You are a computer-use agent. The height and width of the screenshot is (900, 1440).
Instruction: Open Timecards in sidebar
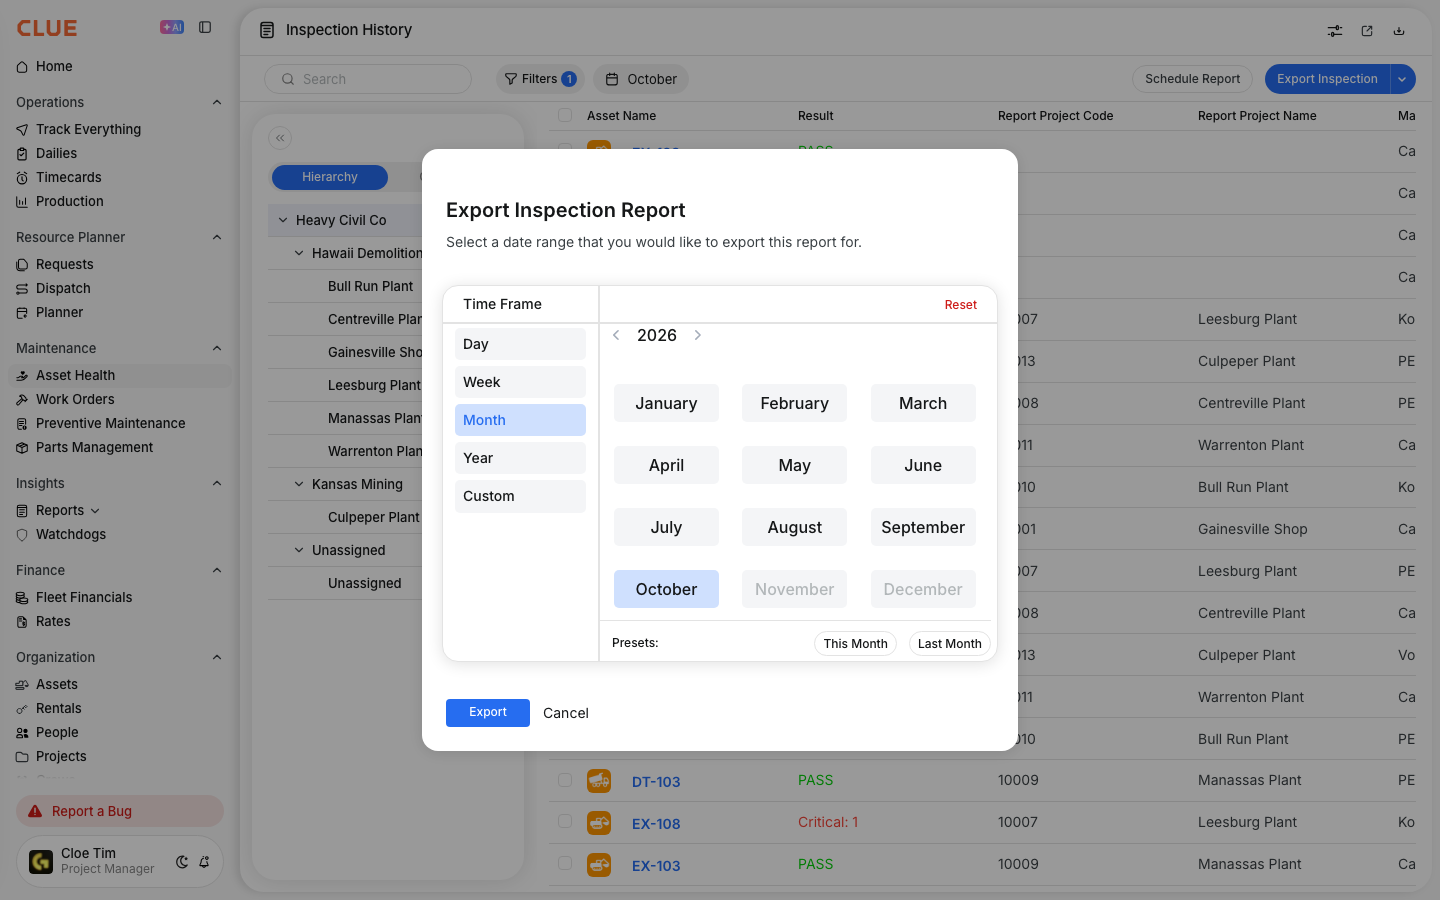(68, 177)
